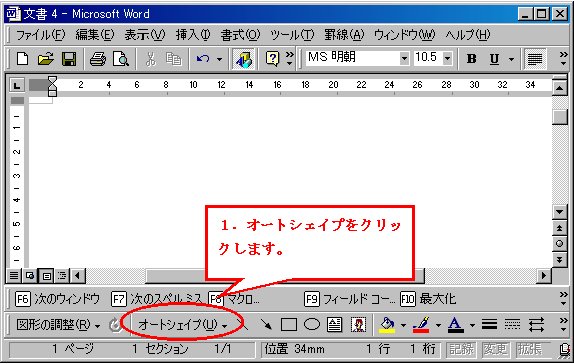Insert Clip Art picture
This screenshot has width=574, height=364.
[x=358, y=324]
